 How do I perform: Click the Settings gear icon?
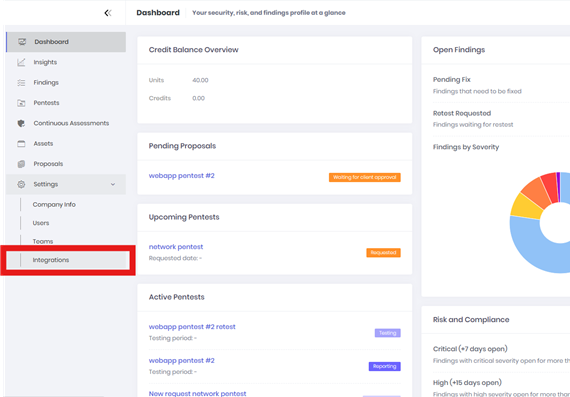21,184
